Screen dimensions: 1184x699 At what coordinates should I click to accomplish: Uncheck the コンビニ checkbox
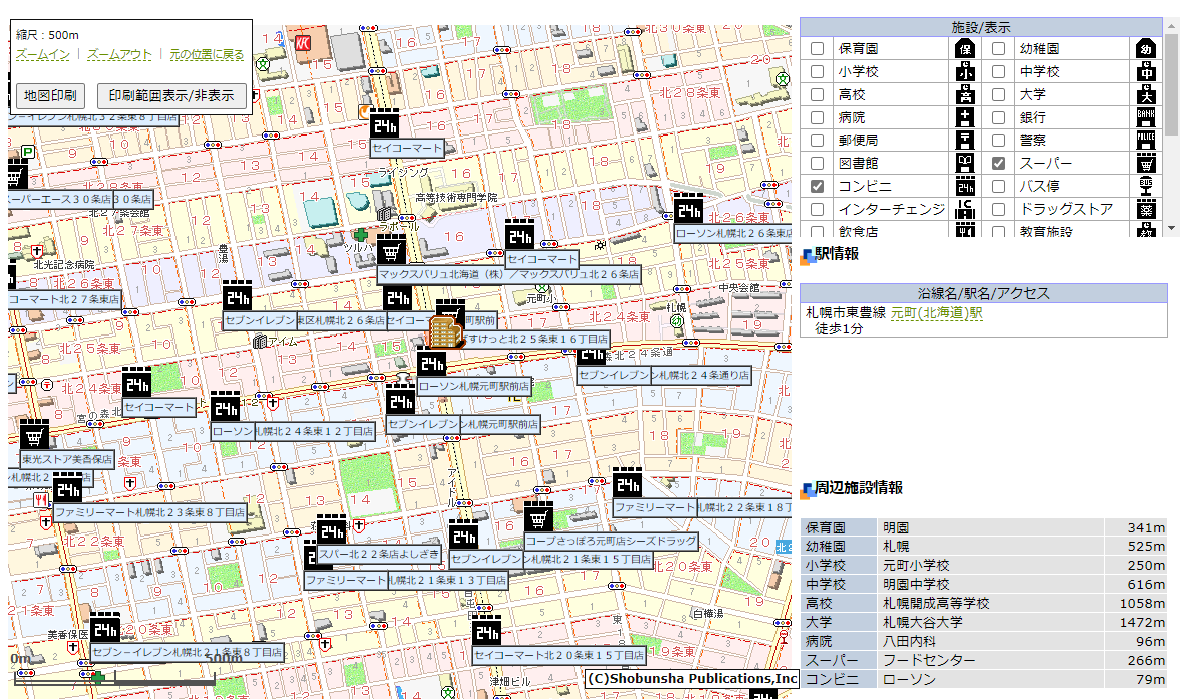point(818,187)
